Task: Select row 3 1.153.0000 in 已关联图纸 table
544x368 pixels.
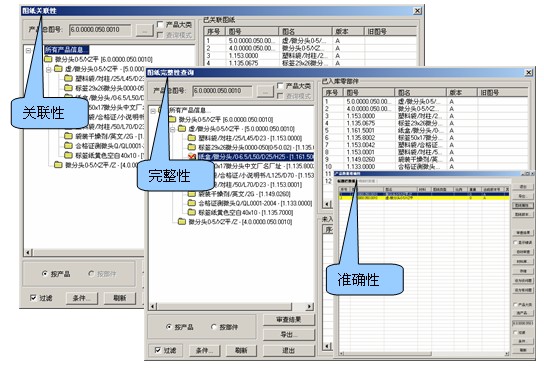Action: click(311, 55)
